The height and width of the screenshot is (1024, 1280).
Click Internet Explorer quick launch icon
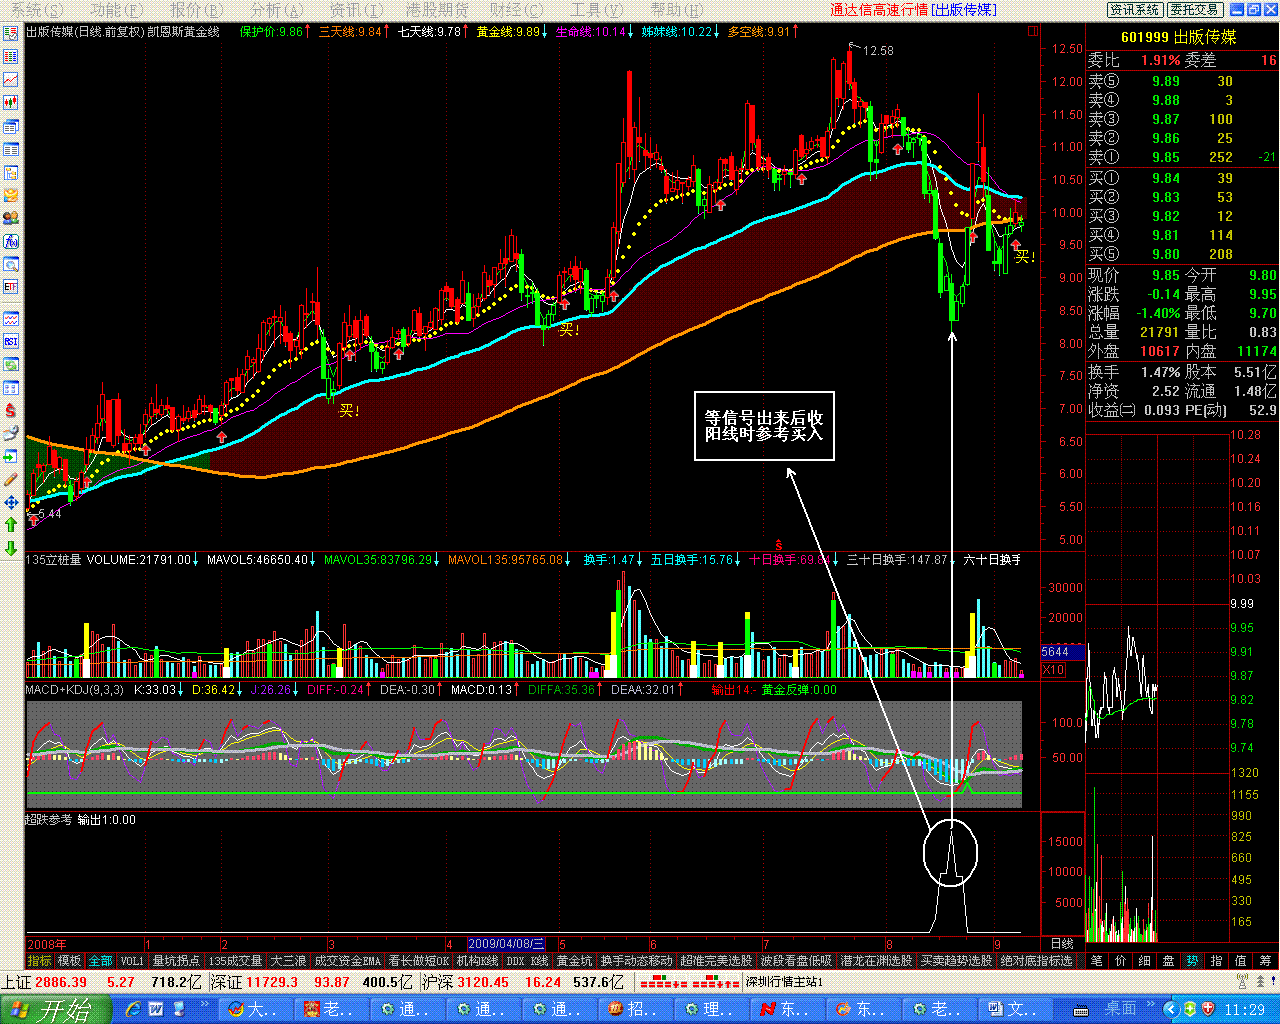pos(133,1009)
